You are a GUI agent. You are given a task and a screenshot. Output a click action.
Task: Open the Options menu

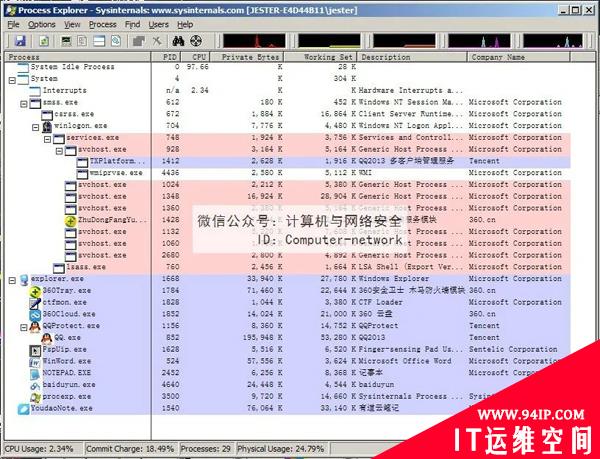41,24
